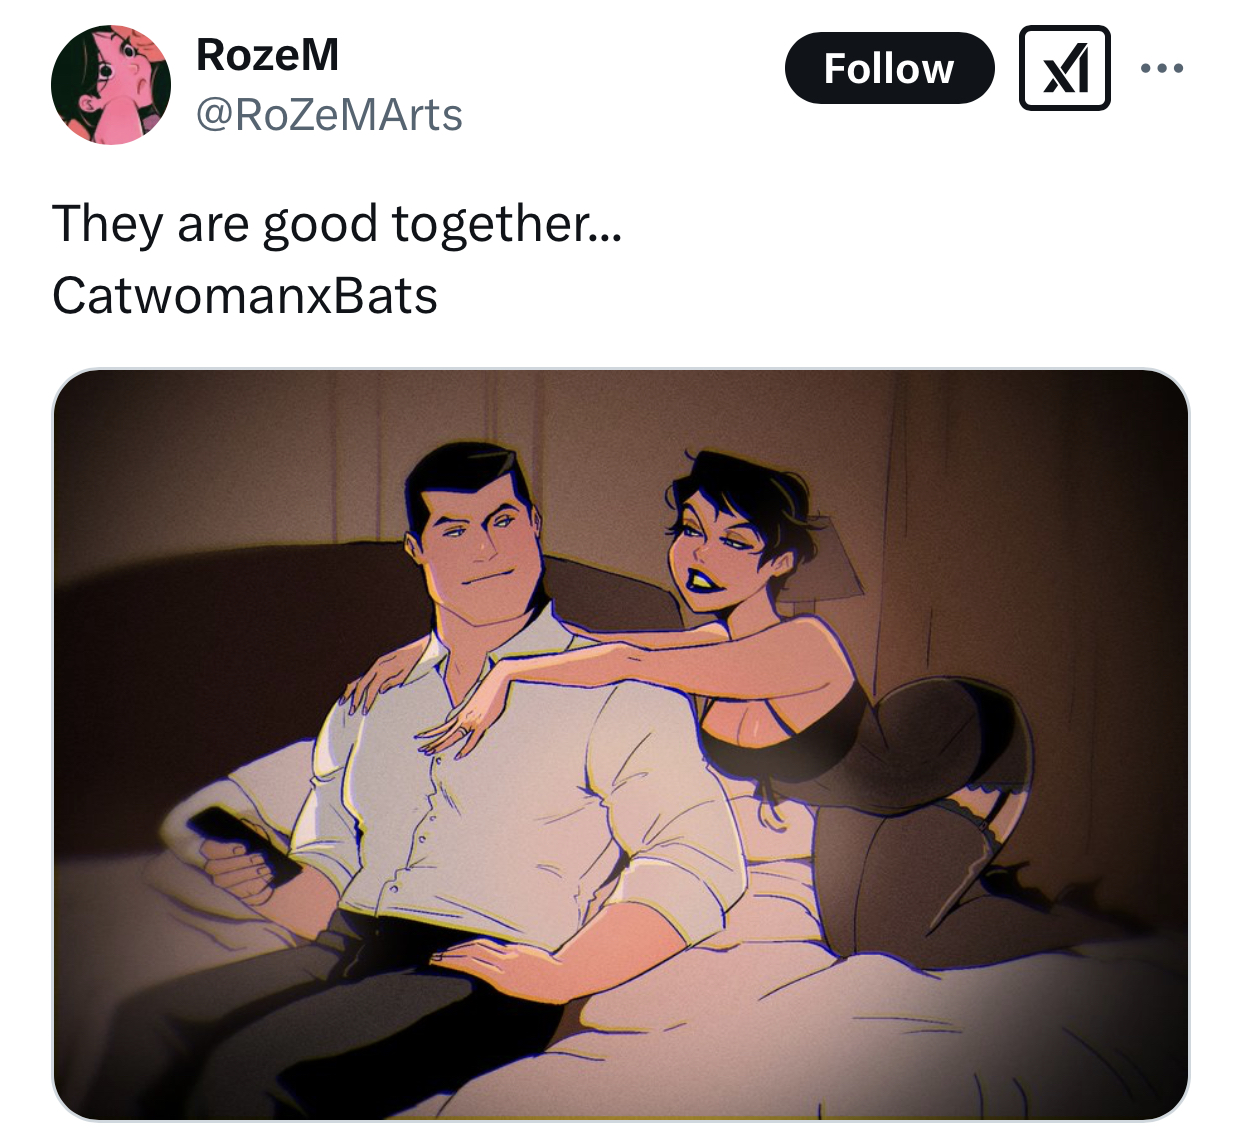The height and width of the screenshot is (1134, 1242).
Task: Click the Follow button
Action: 889,68
